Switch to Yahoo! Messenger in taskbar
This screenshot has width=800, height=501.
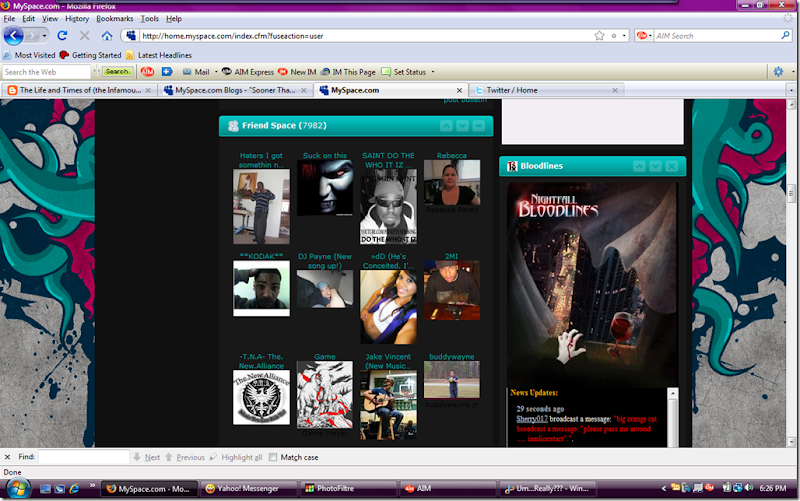point(248,489)
